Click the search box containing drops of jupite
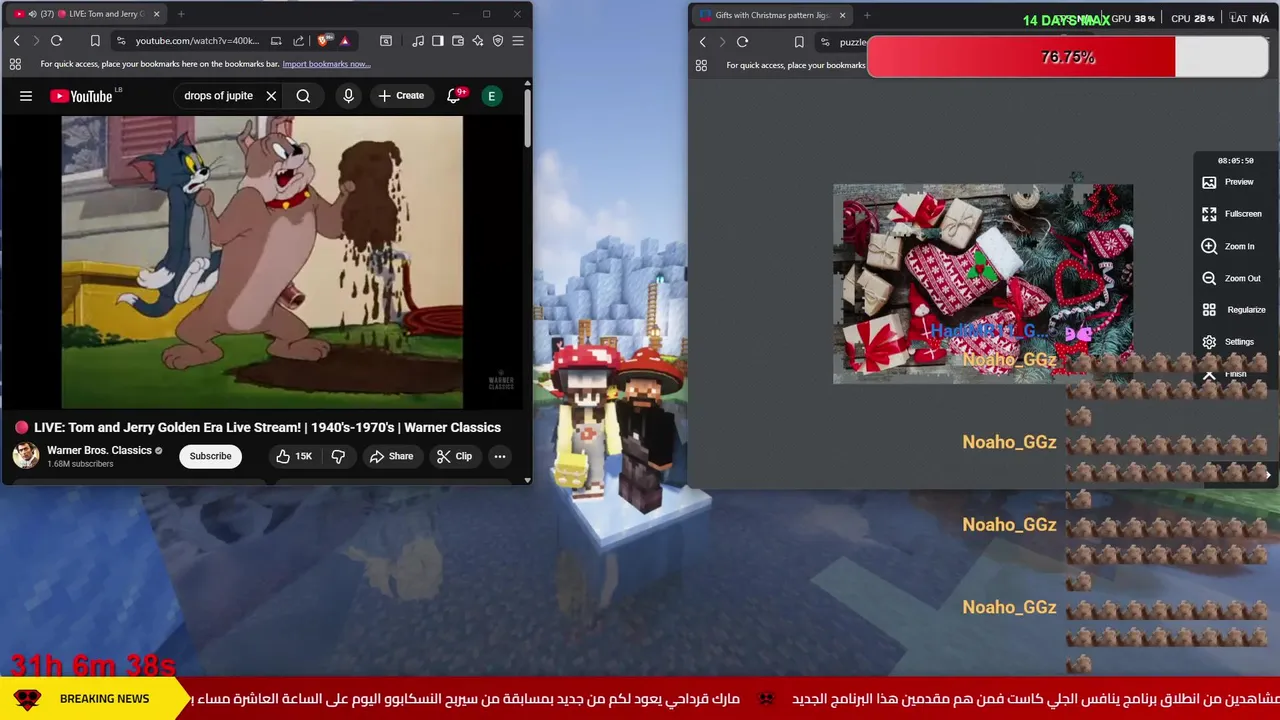This screenshot has height=720, width=1280. tap(219, 96)
